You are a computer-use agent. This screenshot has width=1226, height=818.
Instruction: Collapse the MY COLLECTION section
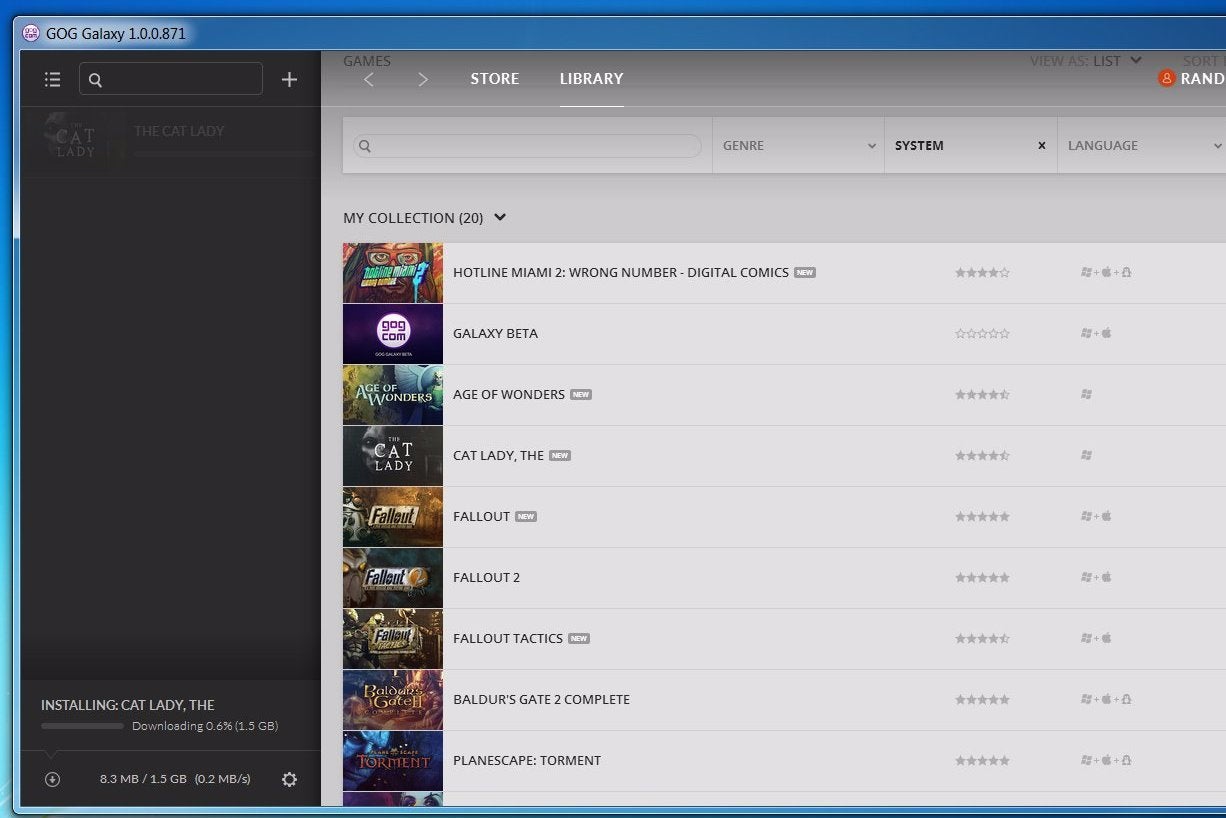(x=499, y=217)
